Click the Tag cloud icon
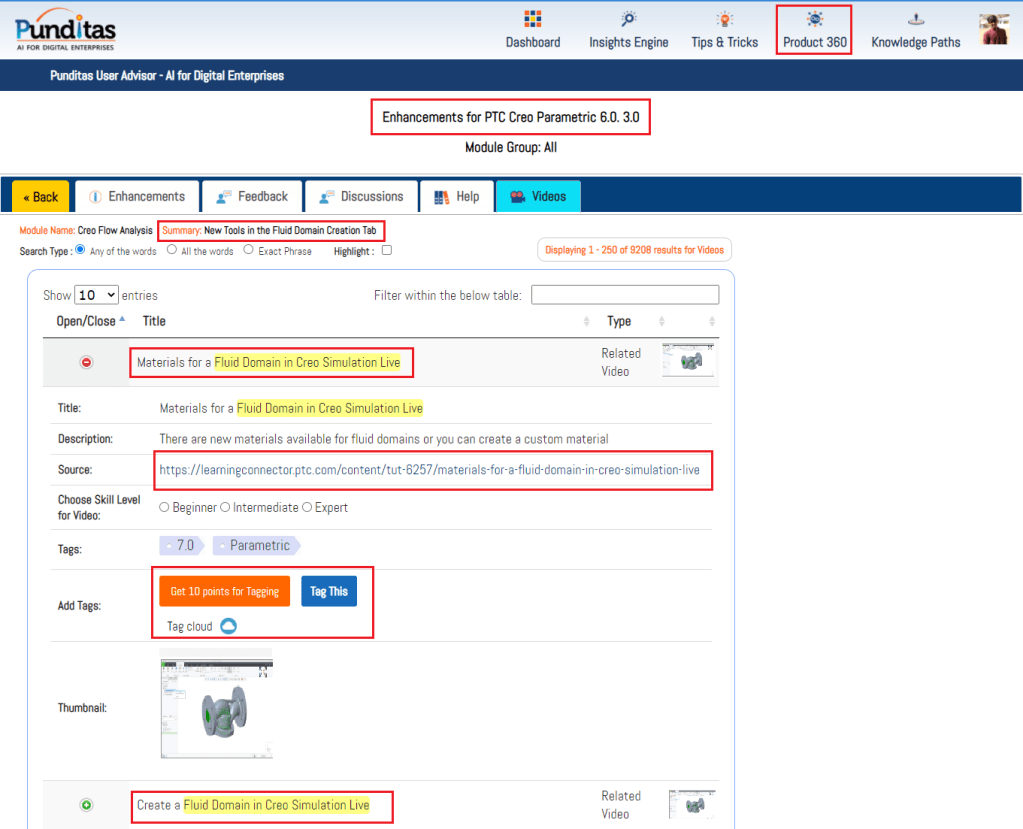The width and height of the screenshot is (1023, 829). (x=228, y=626)
